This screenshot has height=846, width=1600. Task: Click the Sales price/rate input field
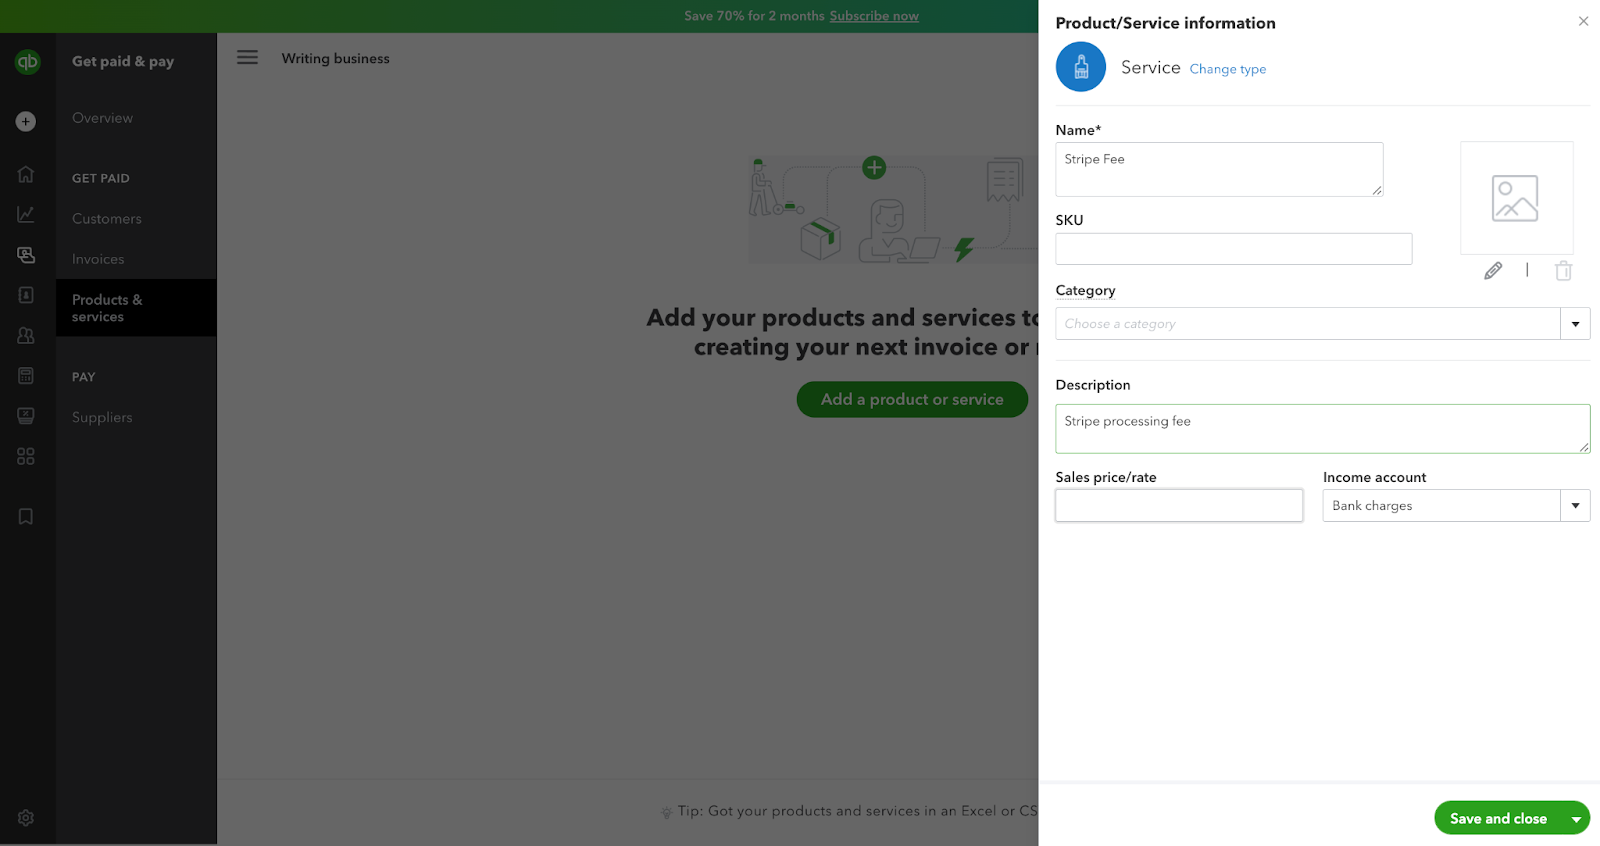[x=1178, y=506]
